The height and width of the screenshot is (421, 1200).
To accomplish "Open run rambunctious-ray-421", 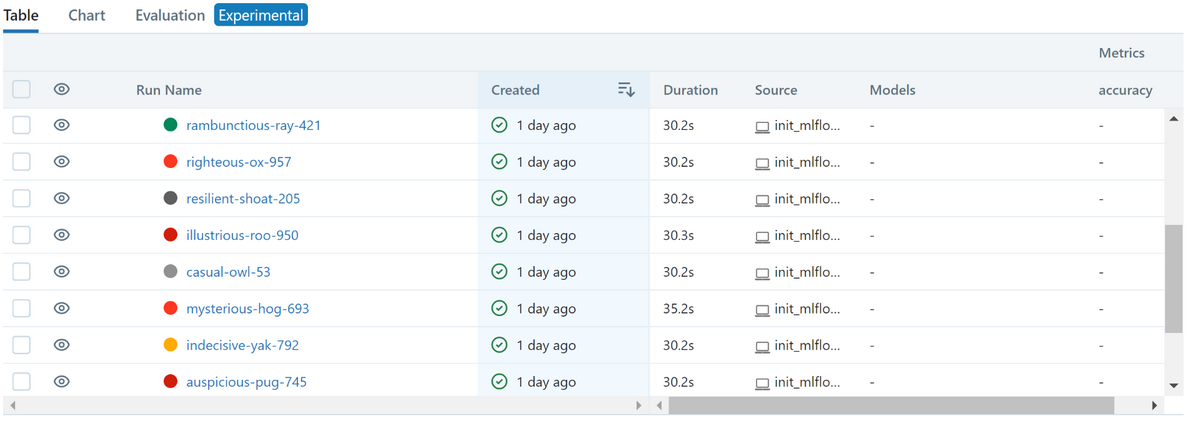I will [253, 125].
